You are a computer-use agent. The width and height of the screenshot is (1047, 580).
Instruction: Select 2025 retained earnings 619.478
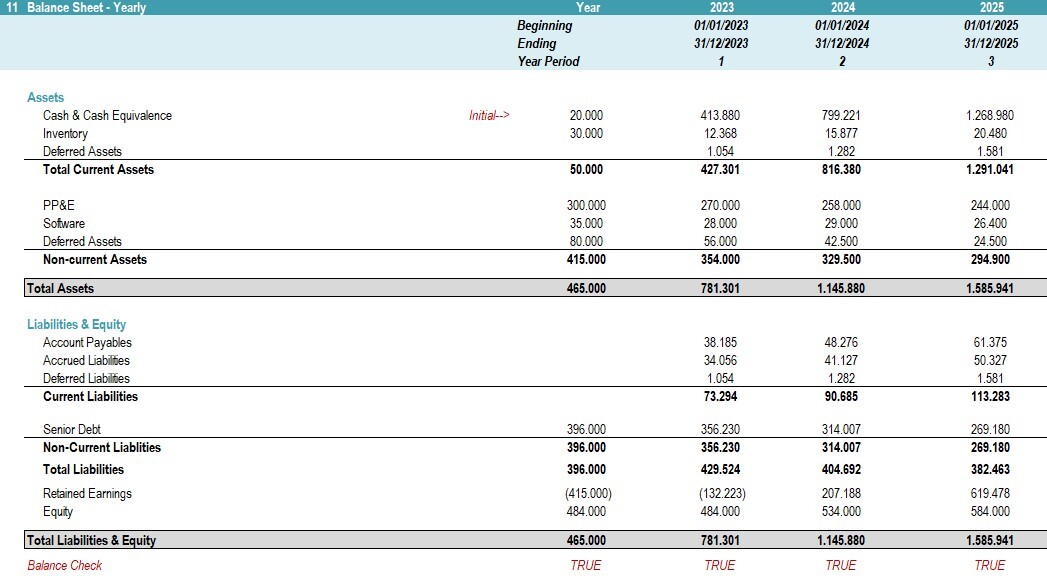coord(990,493)
